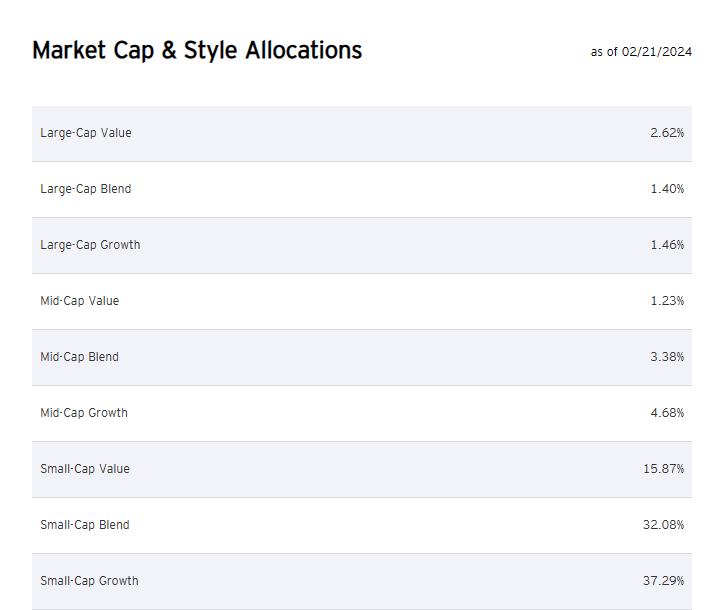Click the 1.23% allocation value
The height and width of the screenshot is (610, 704).
[x=667, y=301]
